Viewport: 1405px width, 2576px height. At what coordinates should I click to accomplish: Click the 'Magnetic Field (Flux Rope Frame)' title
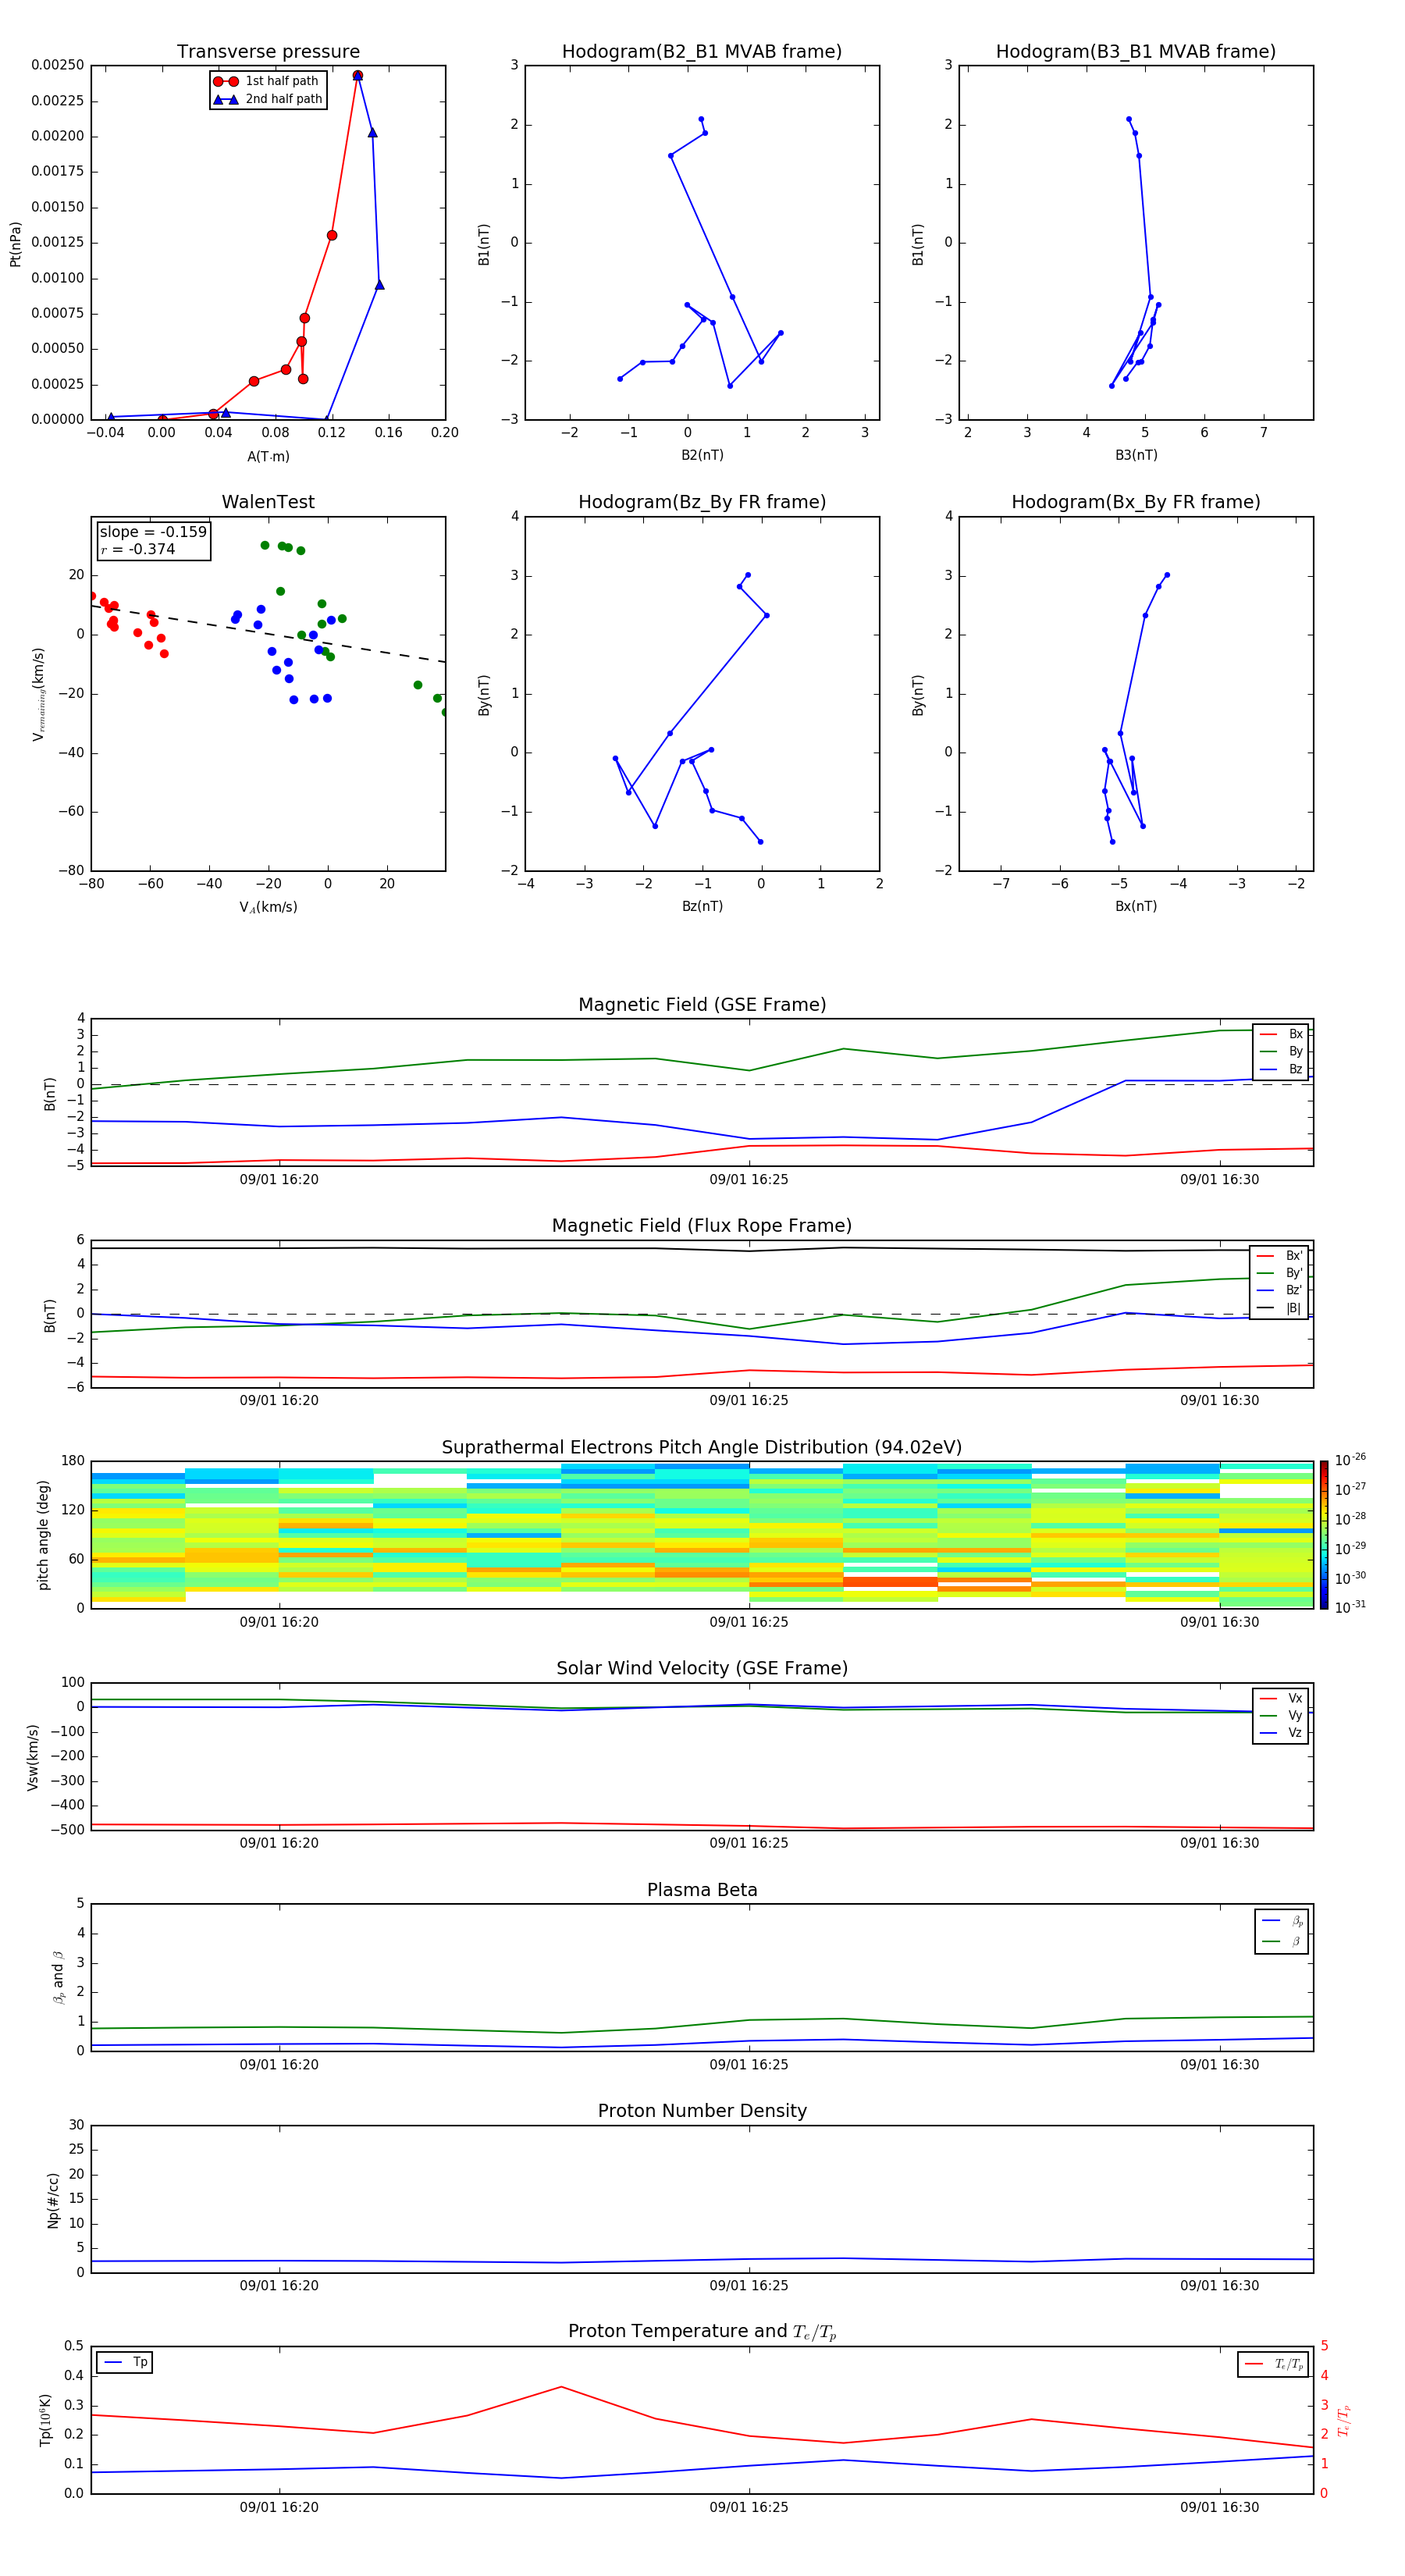pos(702,1225)
